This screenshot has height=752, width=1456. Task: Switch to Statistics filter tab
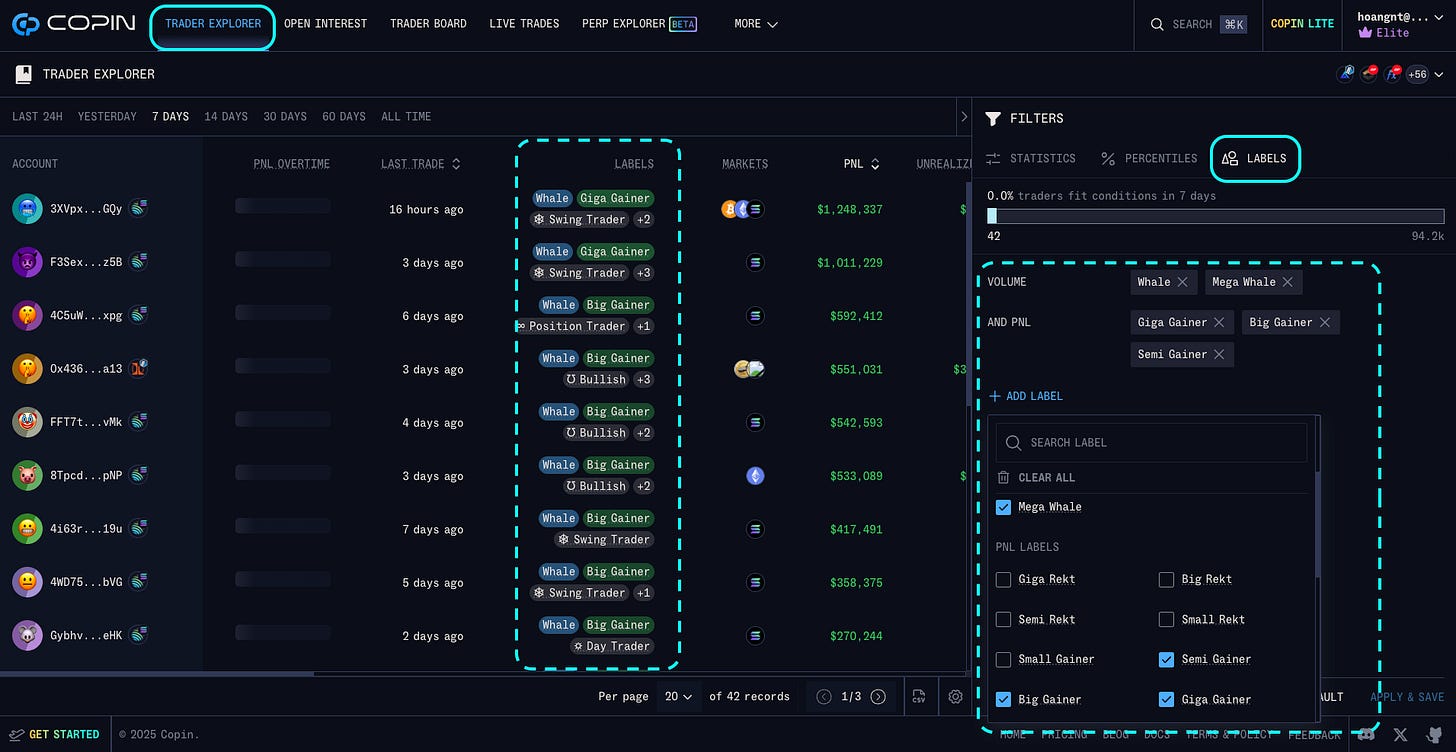pyautogui.click(x=1031, y=158)
